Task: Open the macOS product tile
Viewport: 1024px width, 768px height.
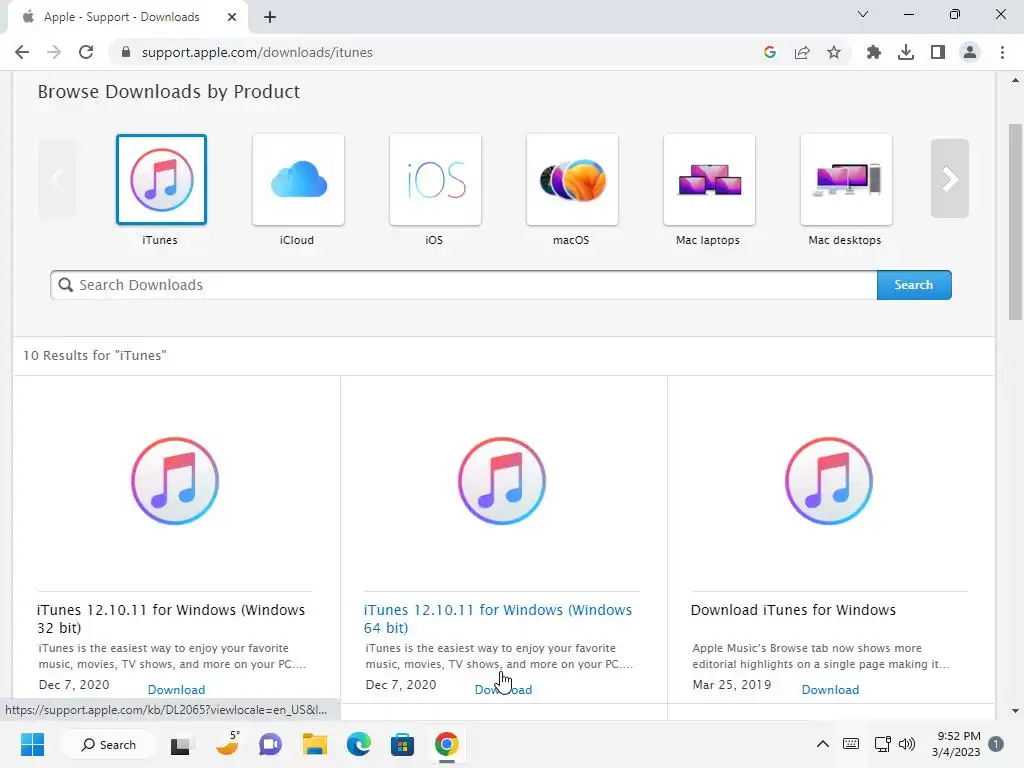Action: (572, 180)
